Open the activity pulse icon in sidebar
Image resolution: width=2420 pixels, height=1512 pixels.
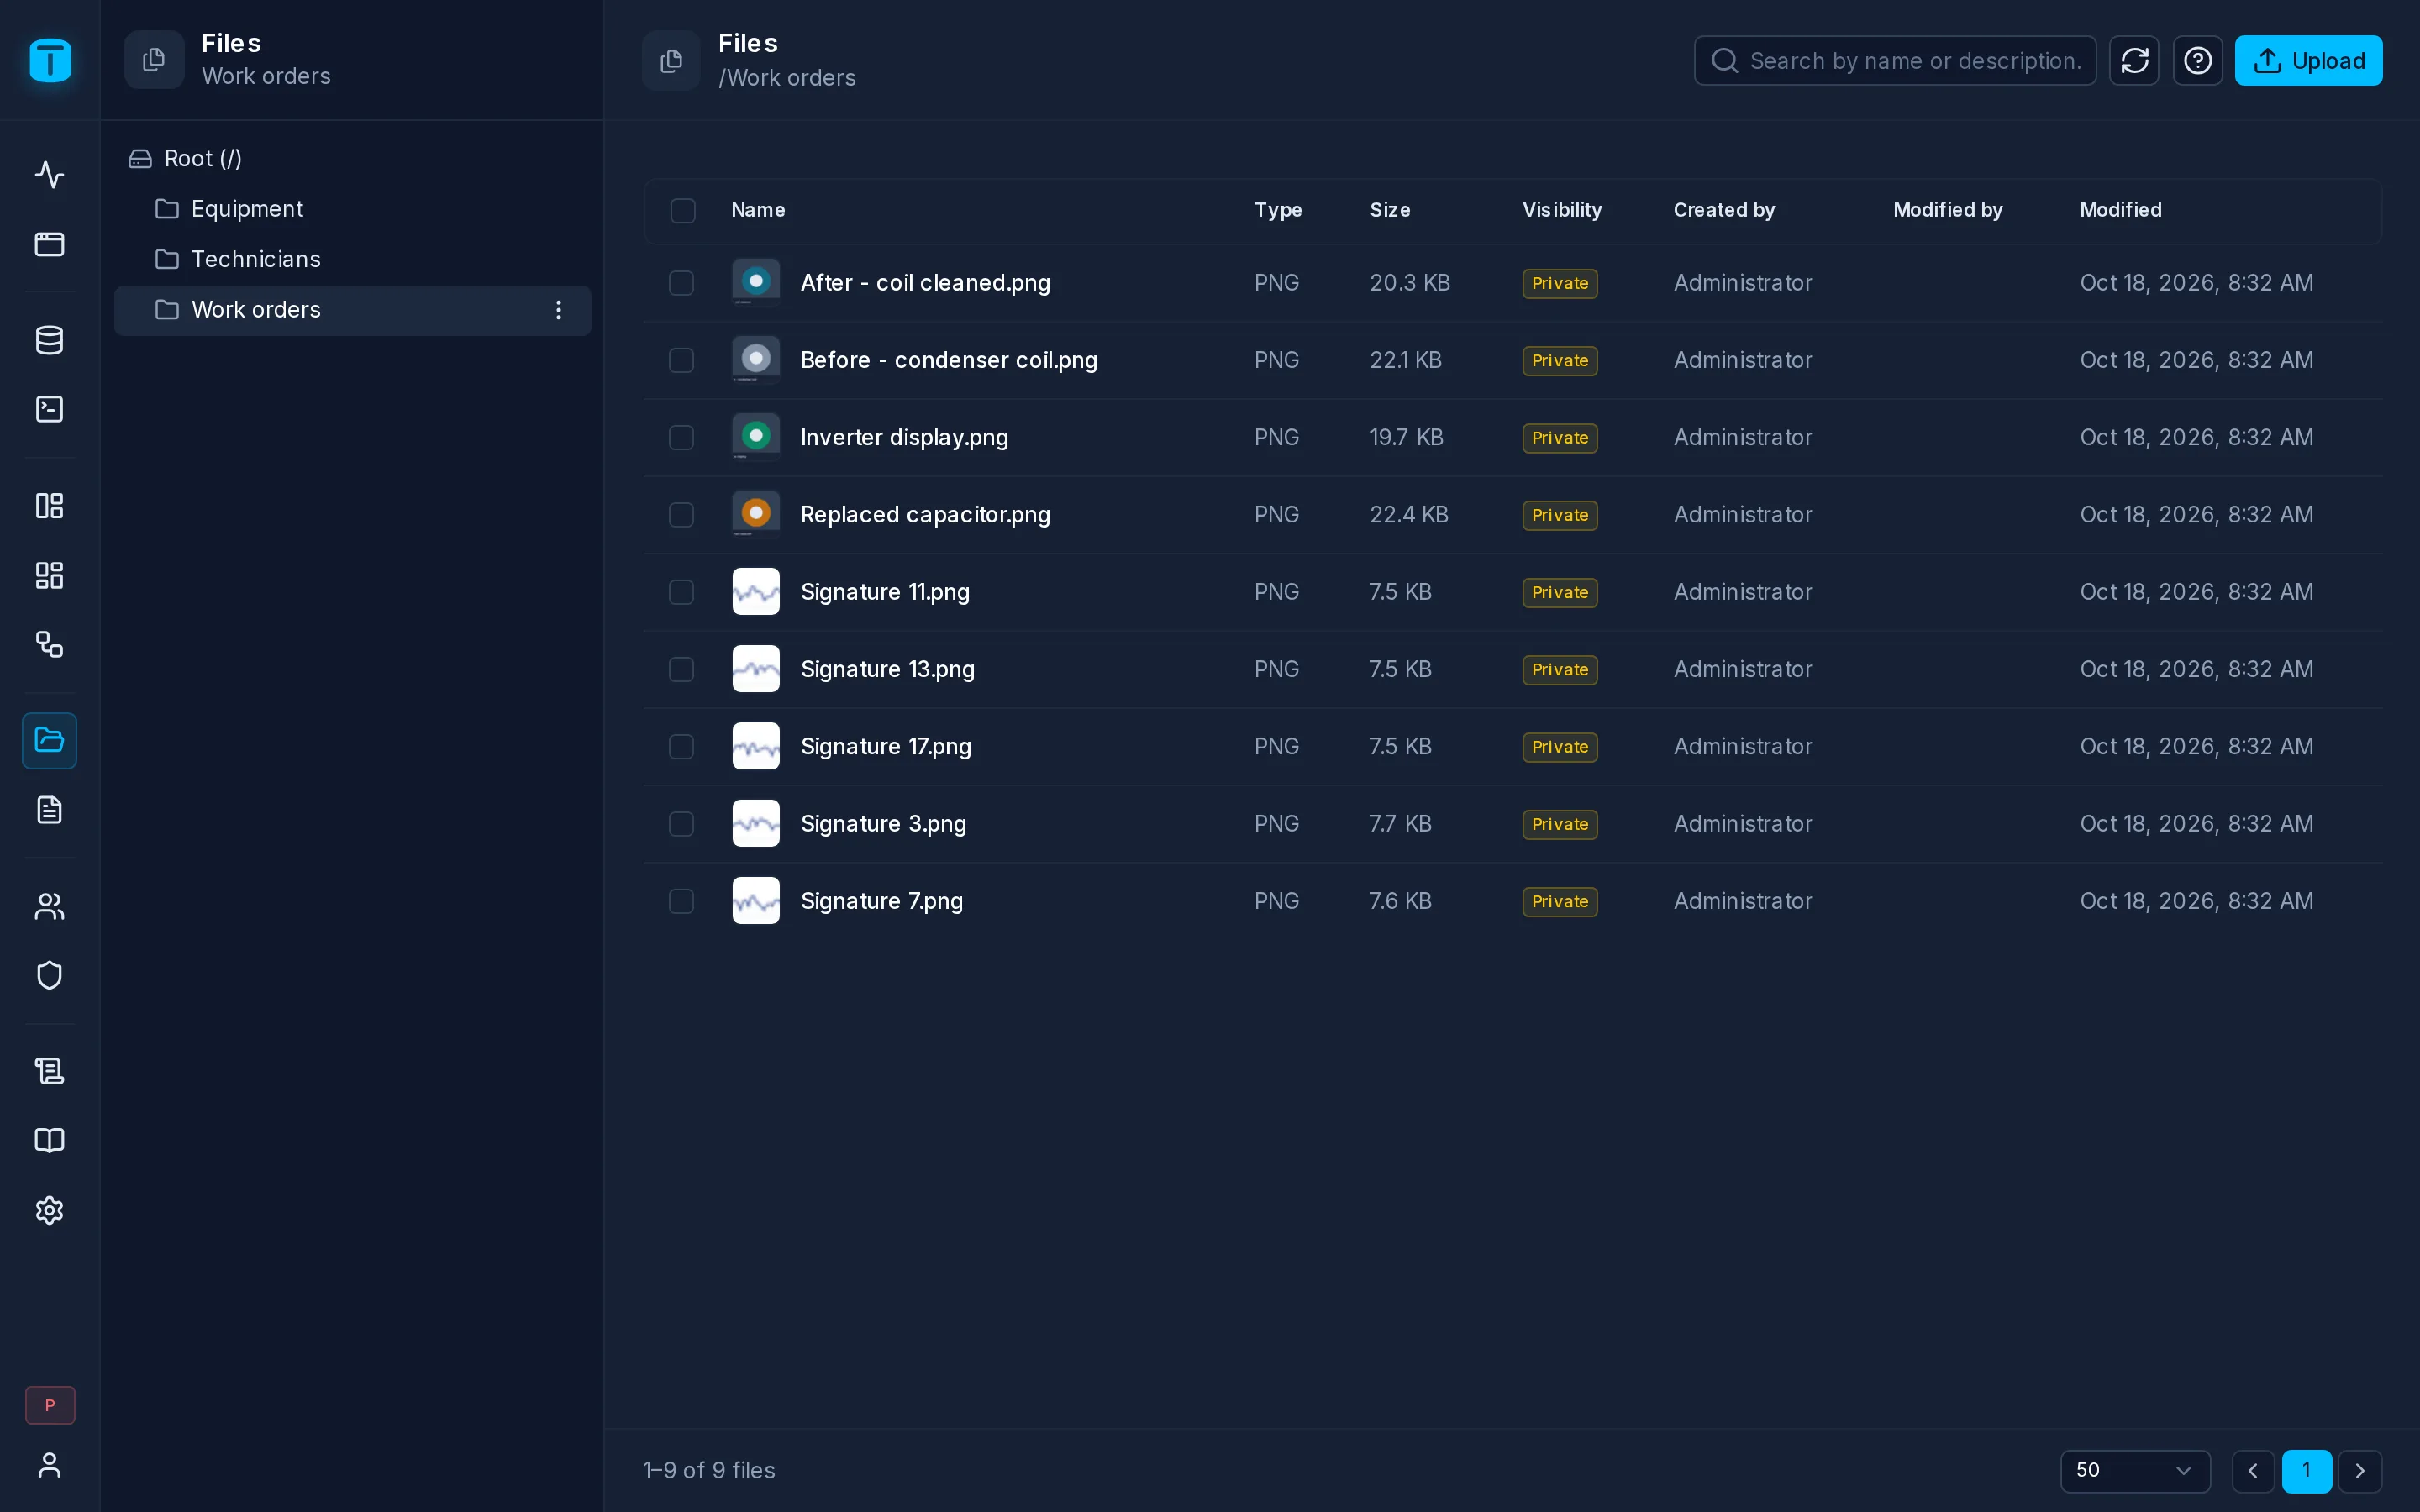(49, 175)
